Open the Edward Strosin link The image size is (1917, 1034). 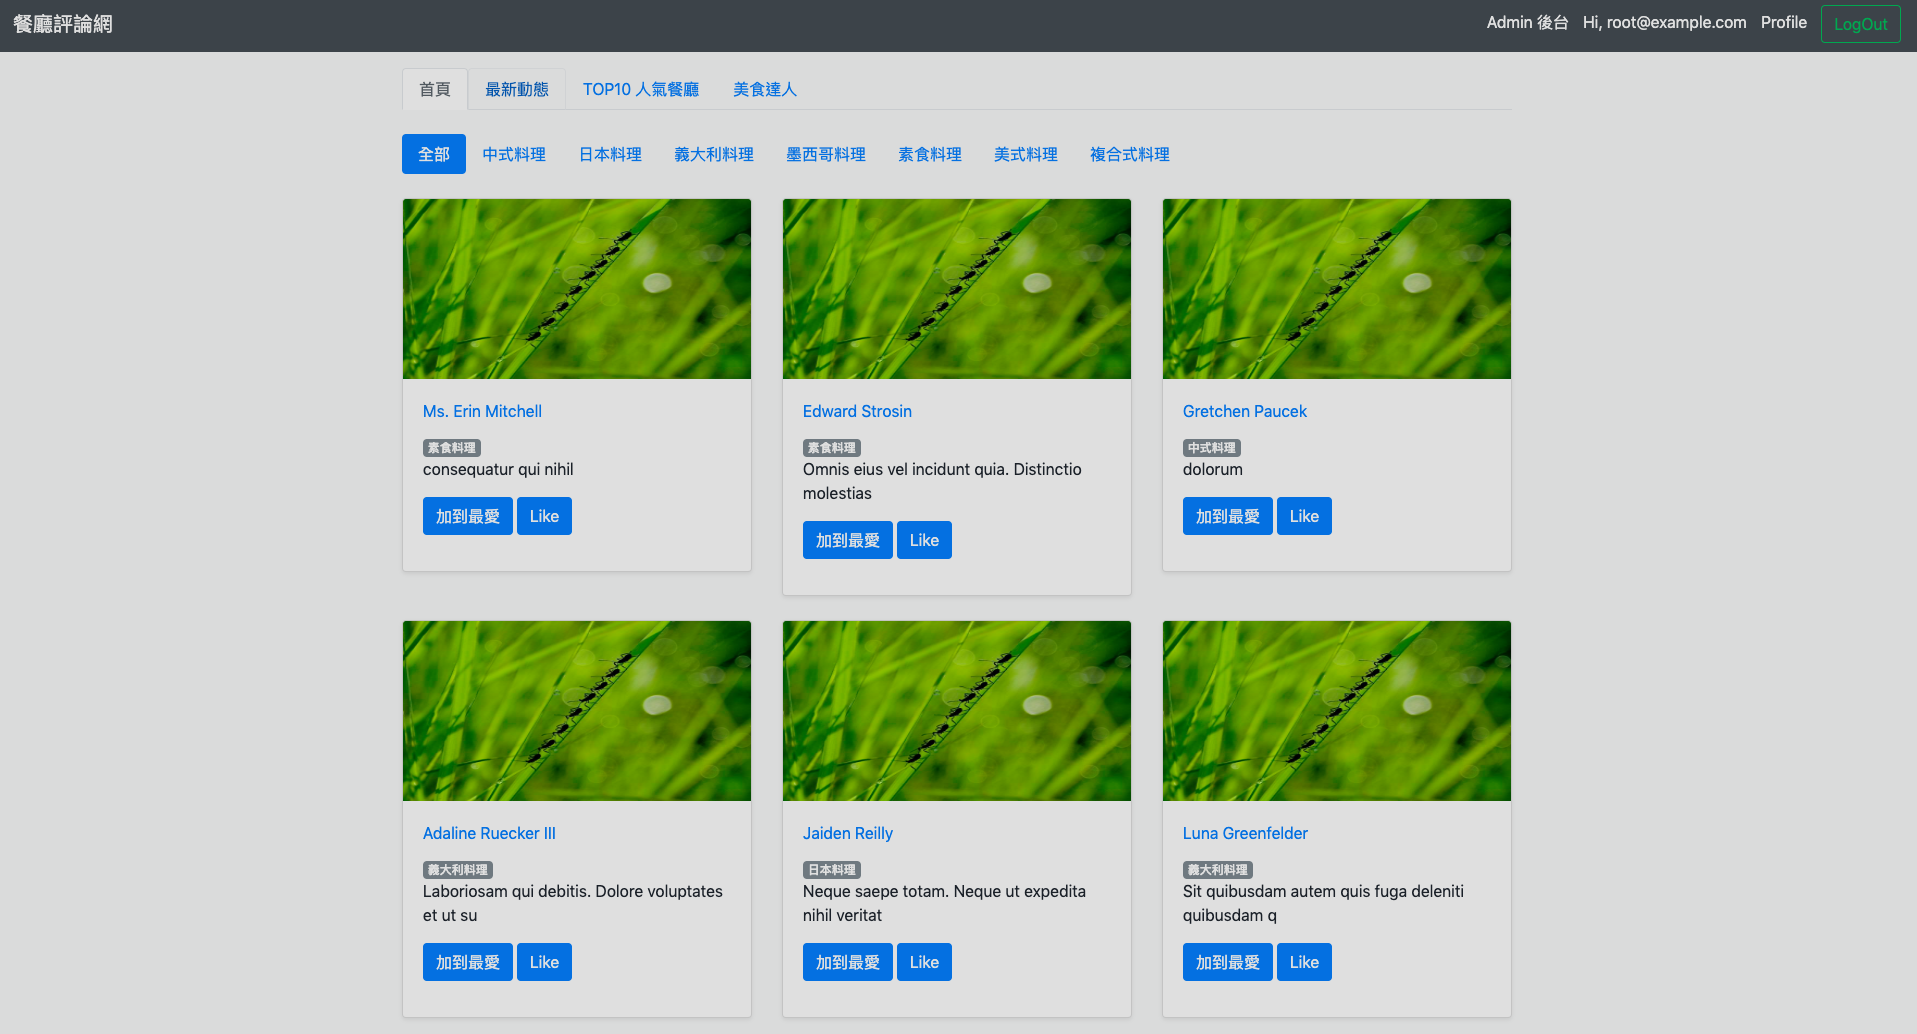857,411
